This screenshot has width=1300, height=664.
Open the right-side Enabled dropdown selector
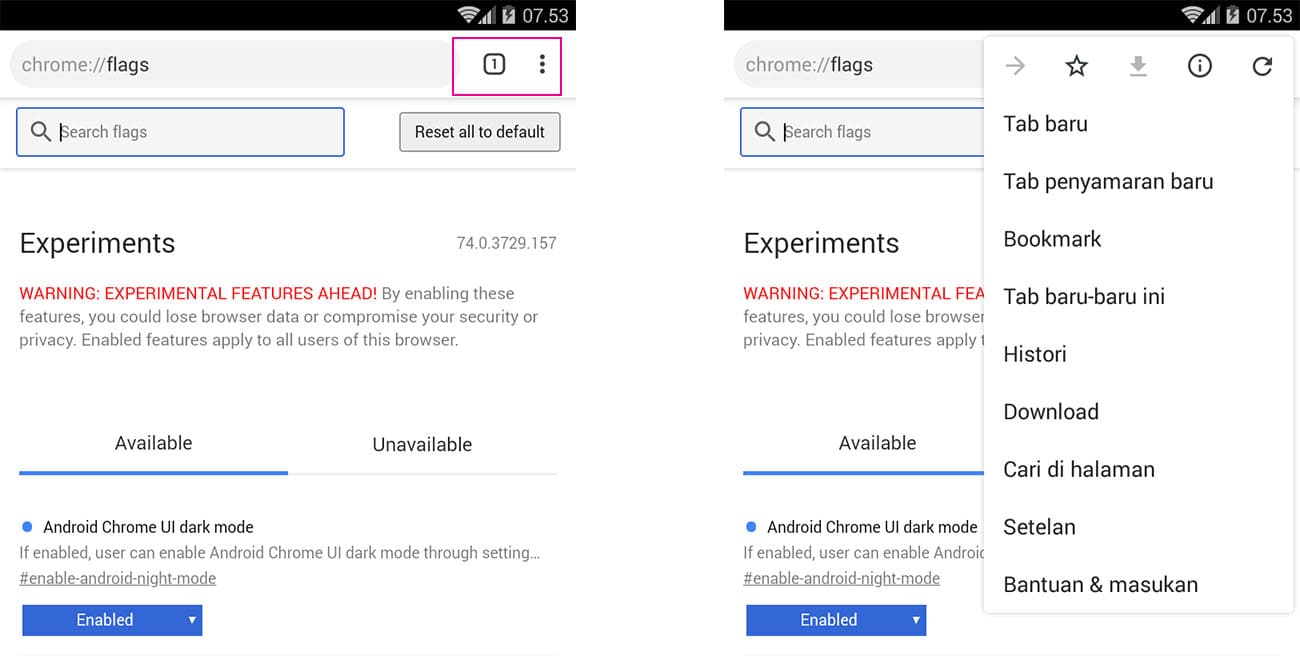point(836,620)
